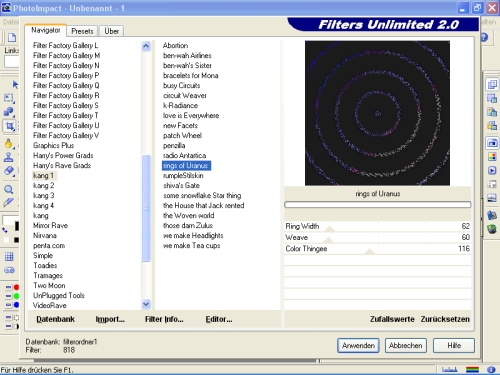Select the zoom magnifier tool
The height and width of the screenshot is (375, 500).
pyautogui.click(x=9, y=189)
